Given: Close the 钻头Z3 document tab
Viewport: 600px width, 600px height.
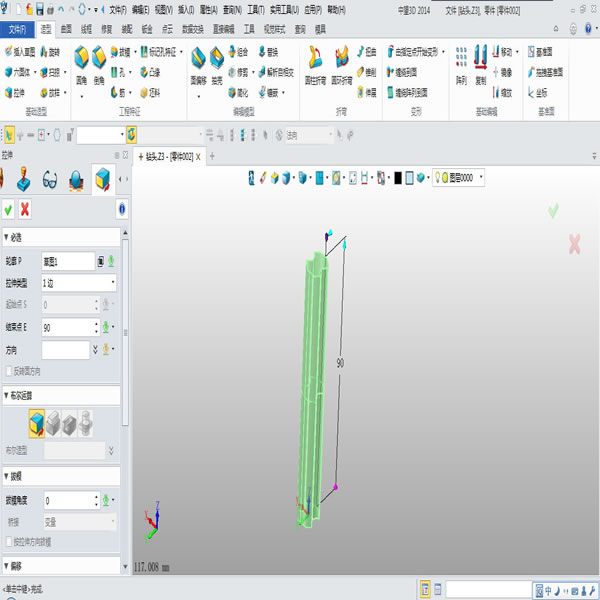Looking at the screenshot, I should tap(198, 157).
